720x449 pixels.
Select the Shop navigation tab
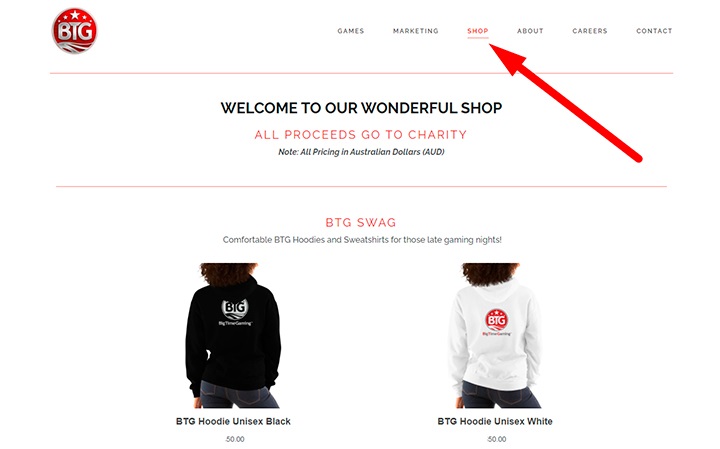coord(478,31)
